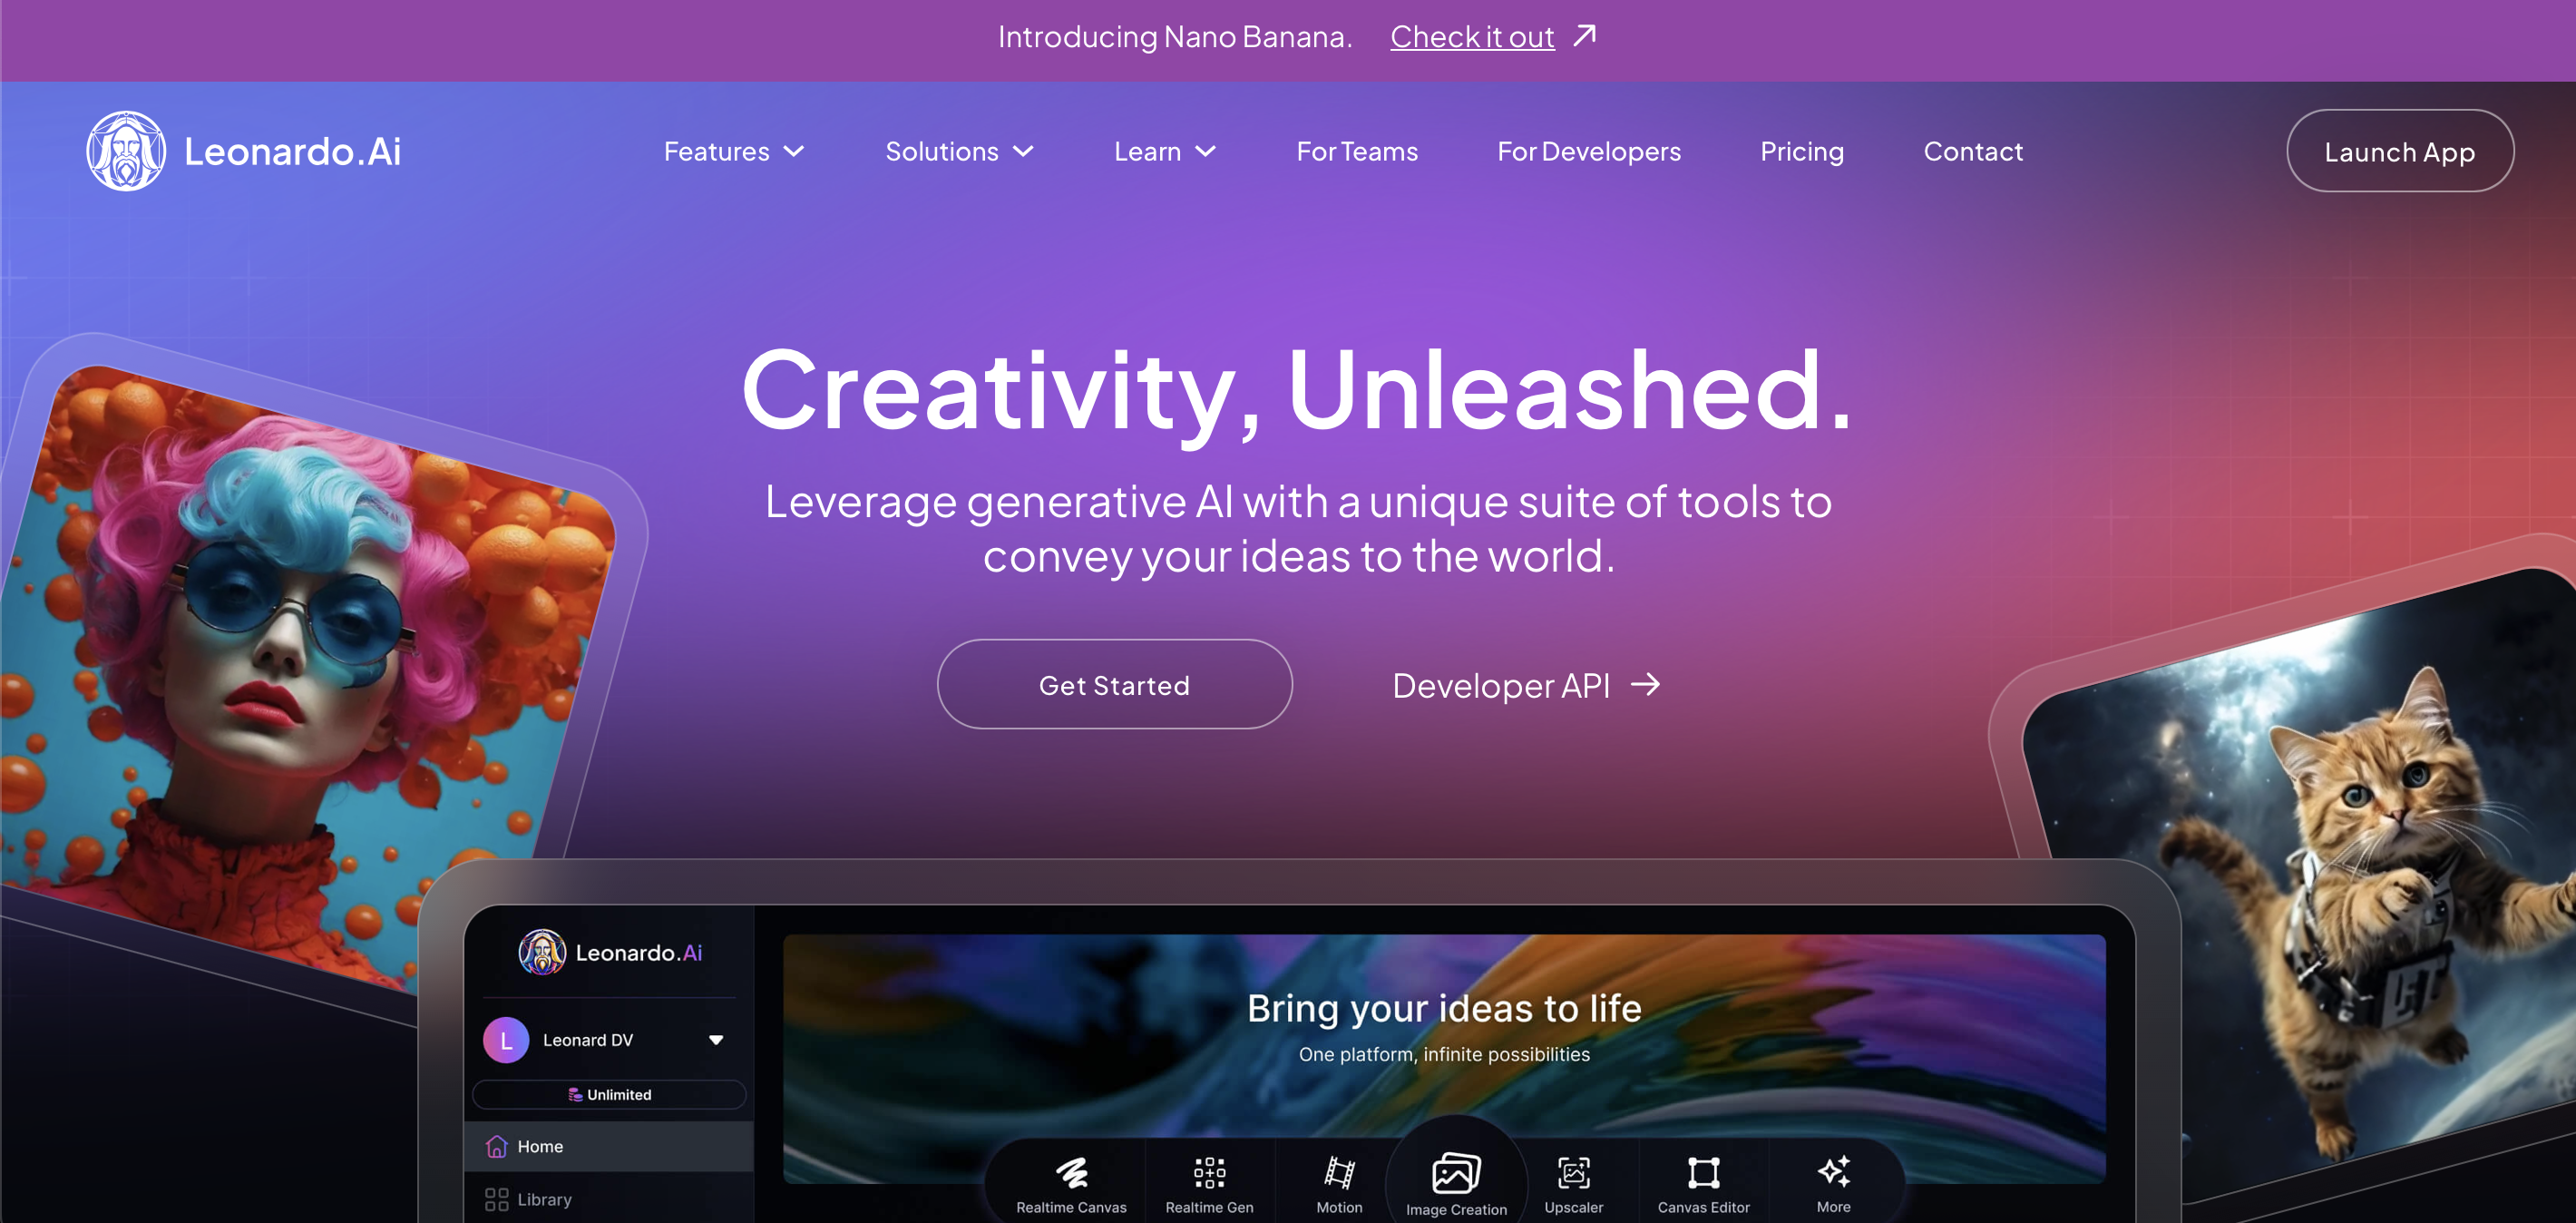Click the Get Started button

(x=1114, y=684)
